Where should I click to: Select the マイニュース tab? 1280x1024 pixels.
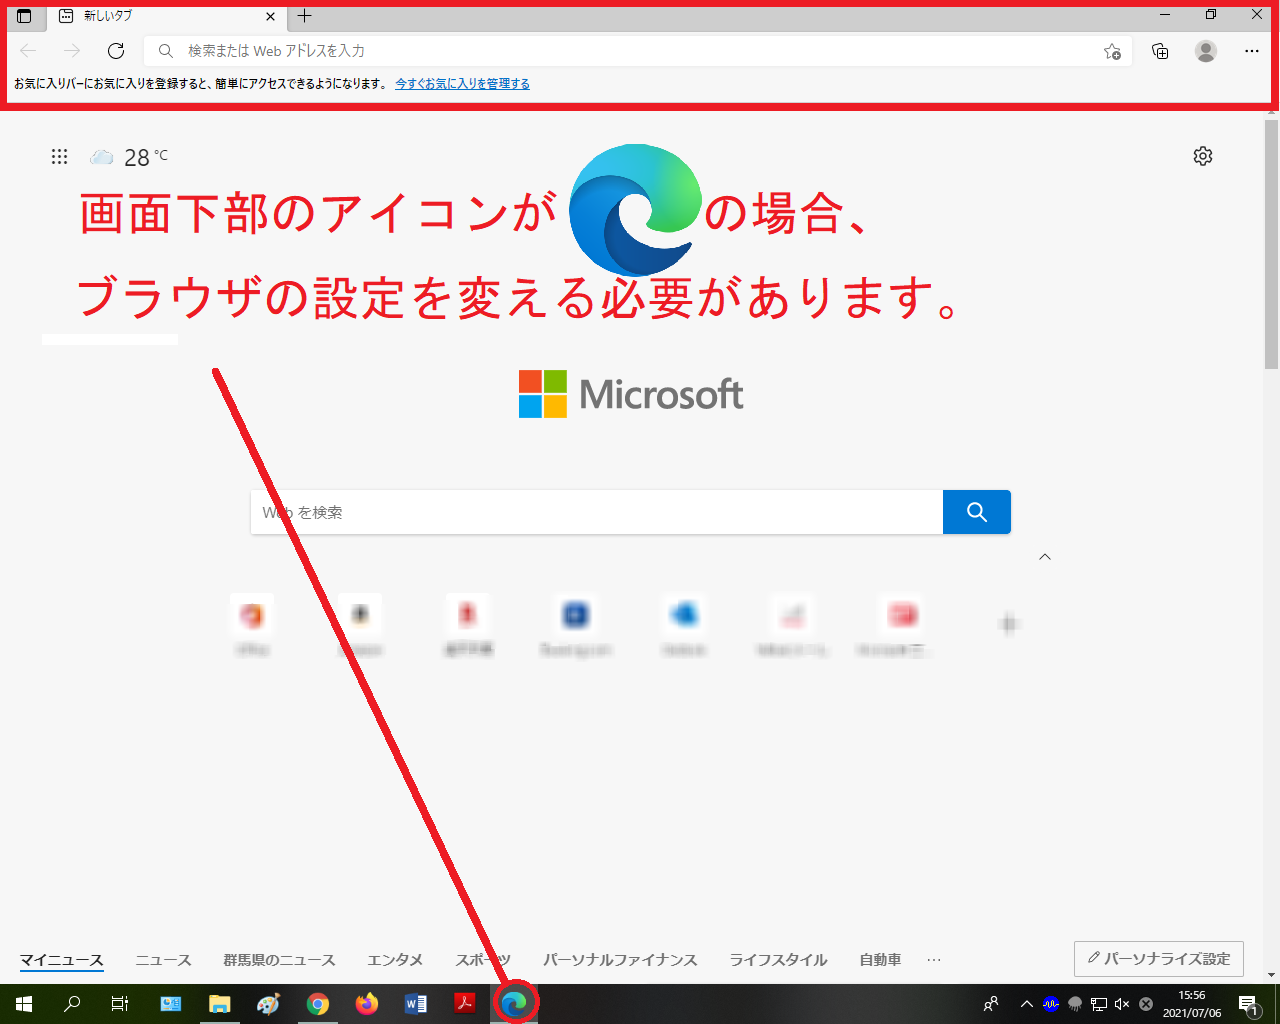[x=62, y=960]
